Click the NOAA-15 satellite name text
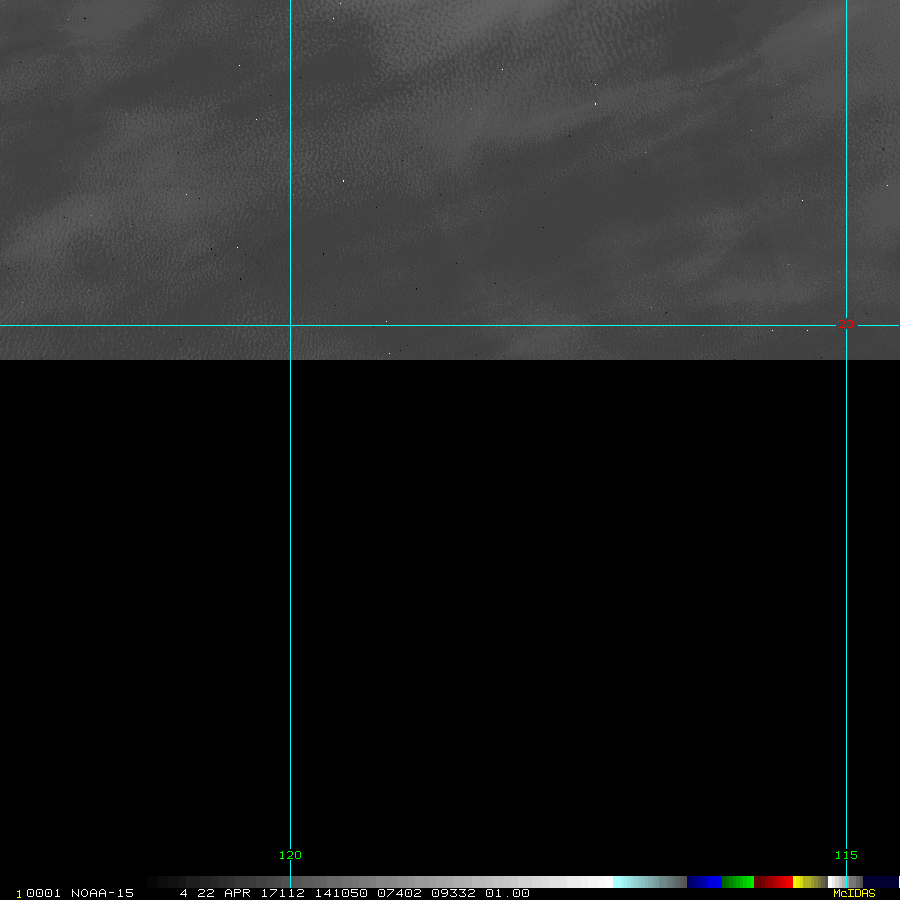 click(x=102, y=893)
